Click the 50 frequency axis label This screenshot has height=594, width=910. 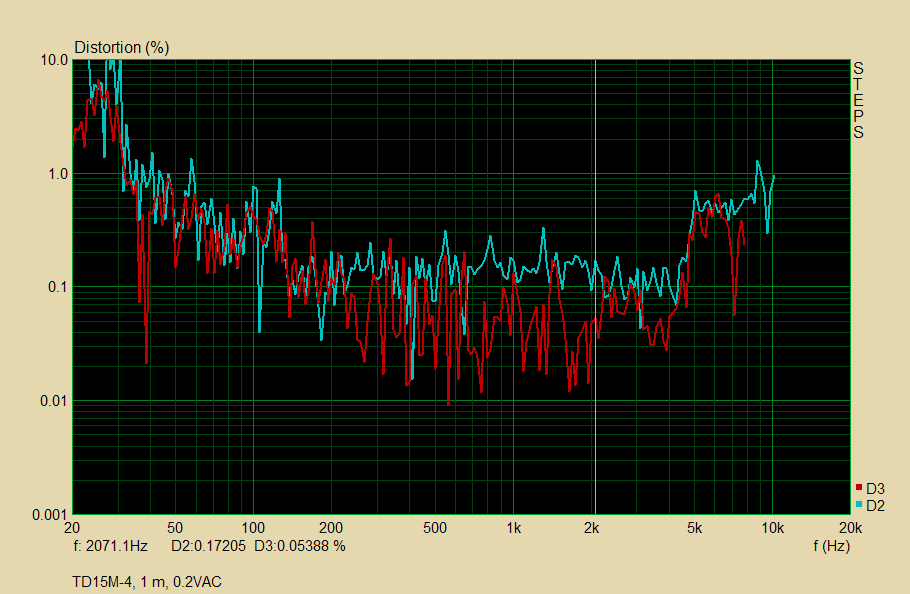[175, 528]
